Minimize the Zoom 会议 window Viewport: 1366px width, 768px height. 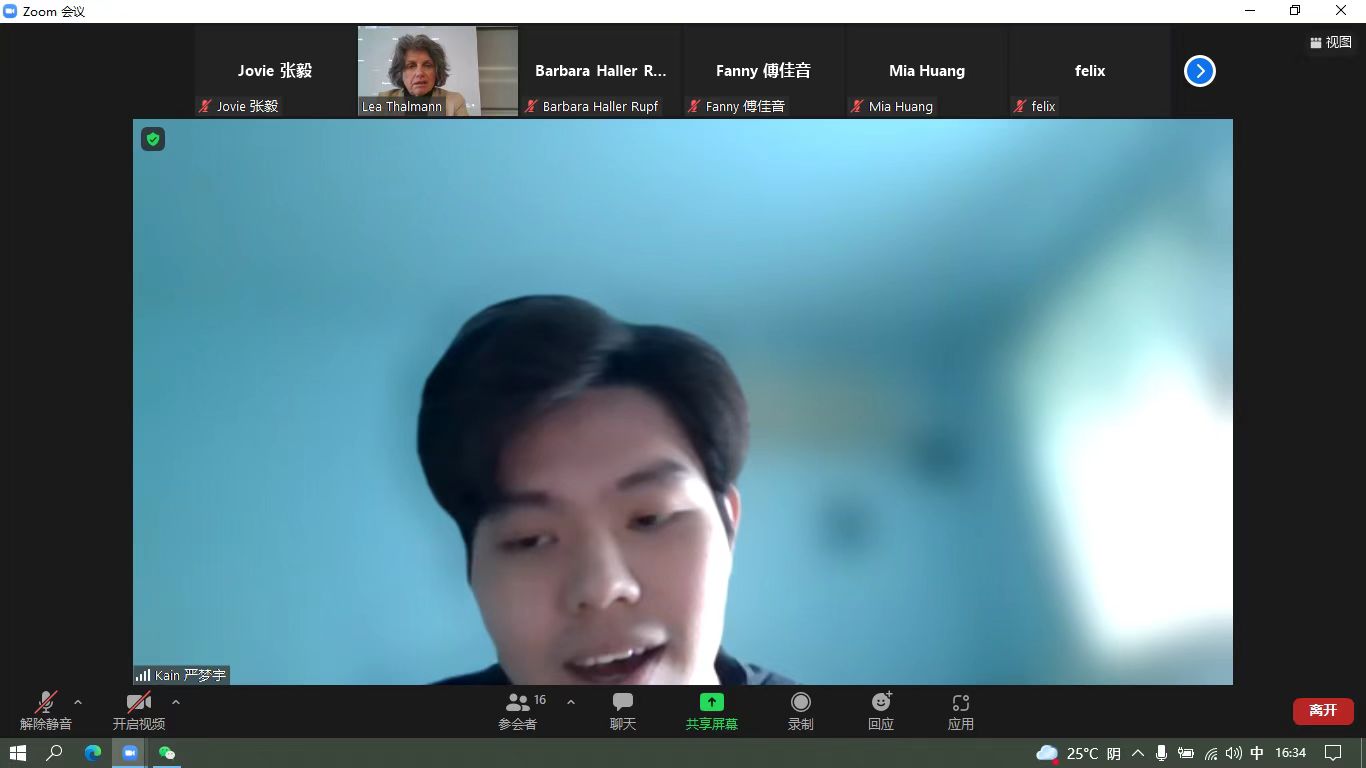(1250, 11)
